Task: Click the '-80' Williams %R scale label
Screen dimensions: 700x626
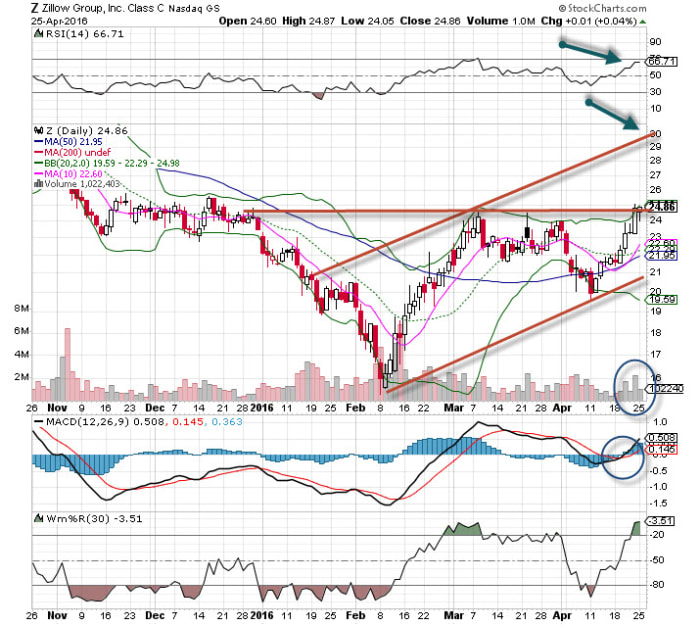Action: click(x=658, y=584)
